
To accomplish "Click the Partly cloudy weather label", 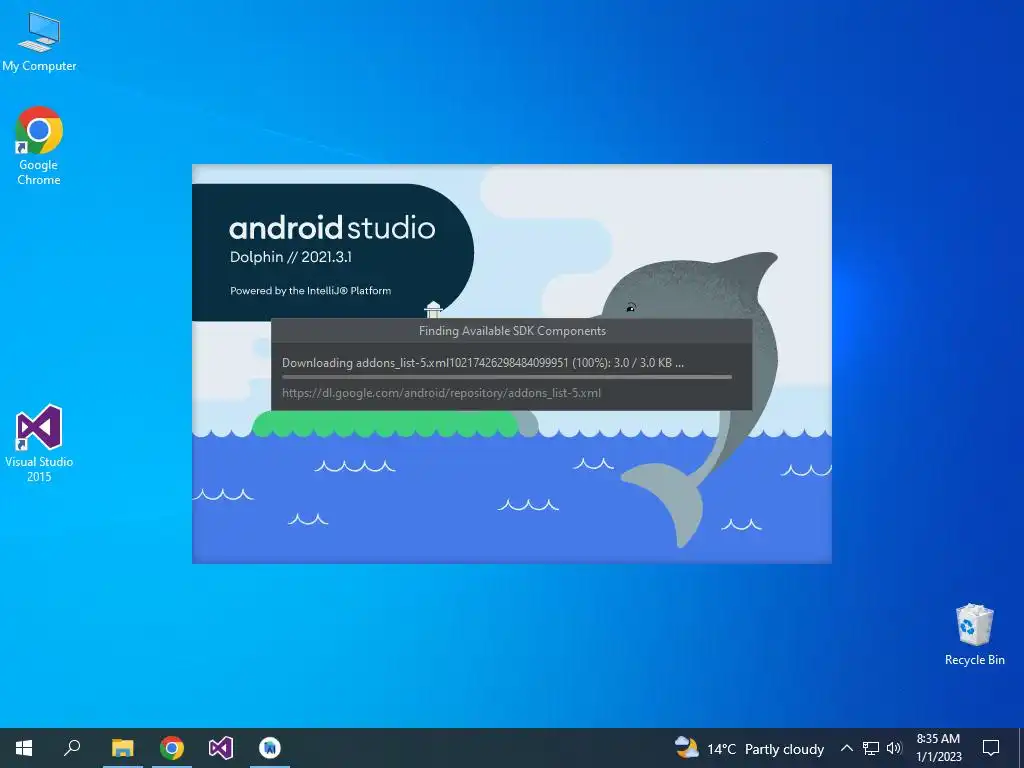I will (x=784, y=749).
